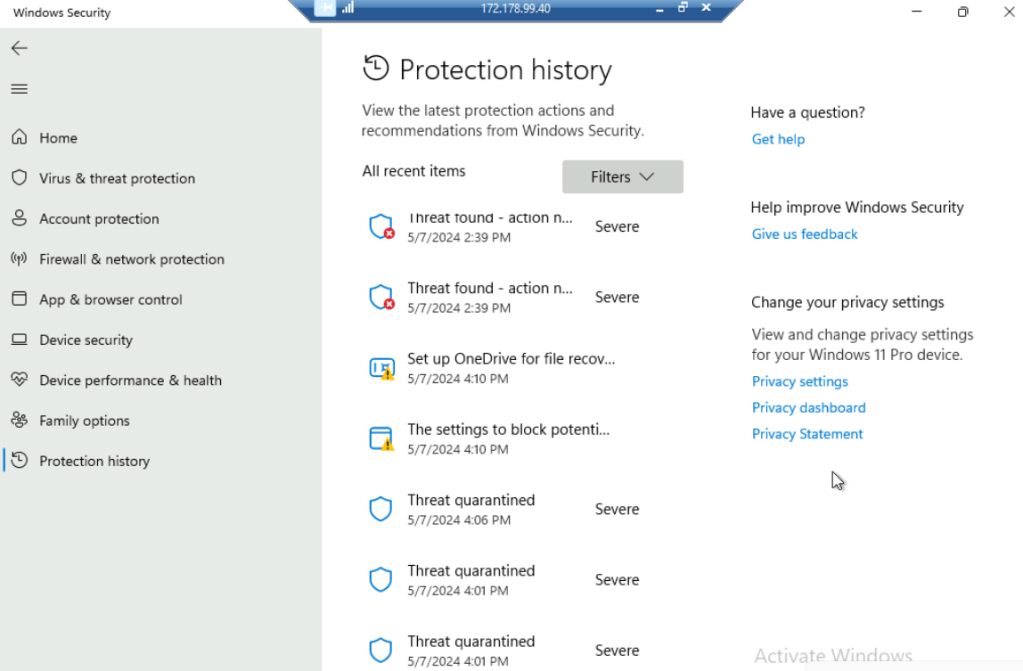Select Protection history in sidebar
Image resolution: width=1023 pixels, height=671 pixels.
pyautogui.click(x=94, y=461)
